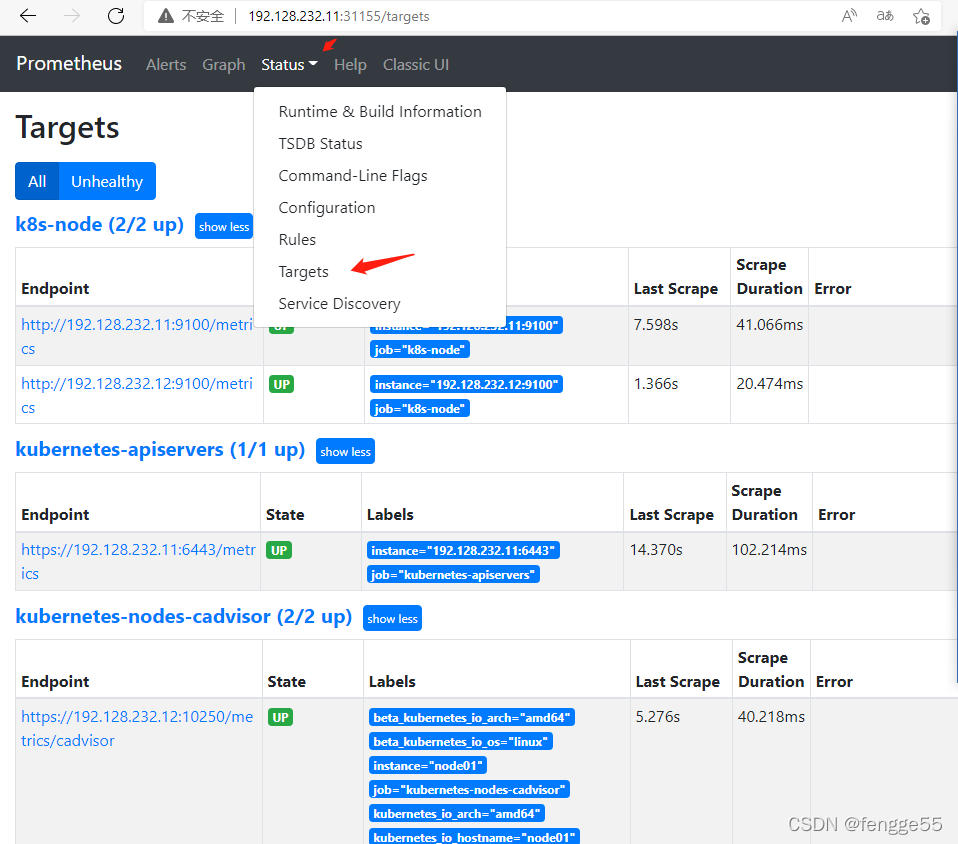
Task: Click beta_kubernetes_io_os="linux" label
Action: coord(461,741)
